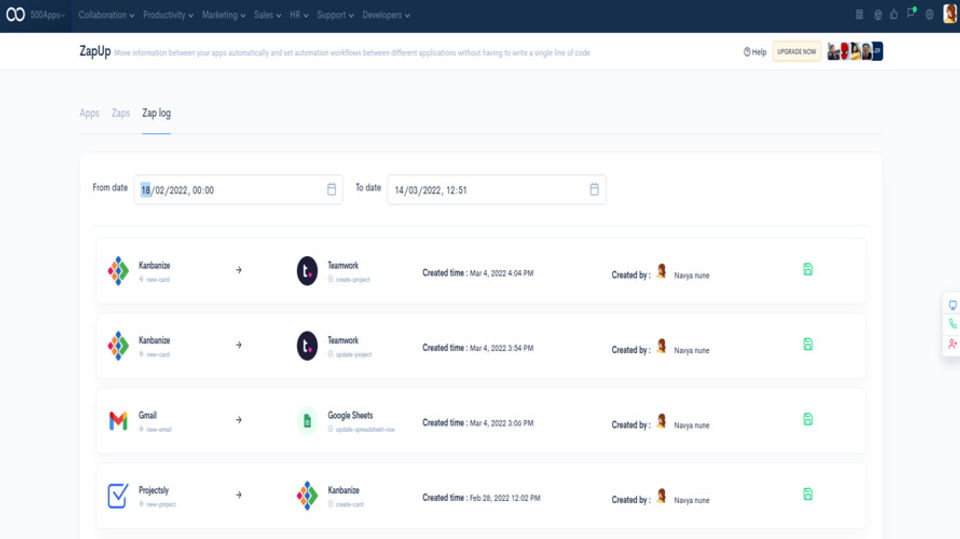Open log details for the Projectsly to Kanbanize zap
960x539 pixels.
[x=808, y=494]
